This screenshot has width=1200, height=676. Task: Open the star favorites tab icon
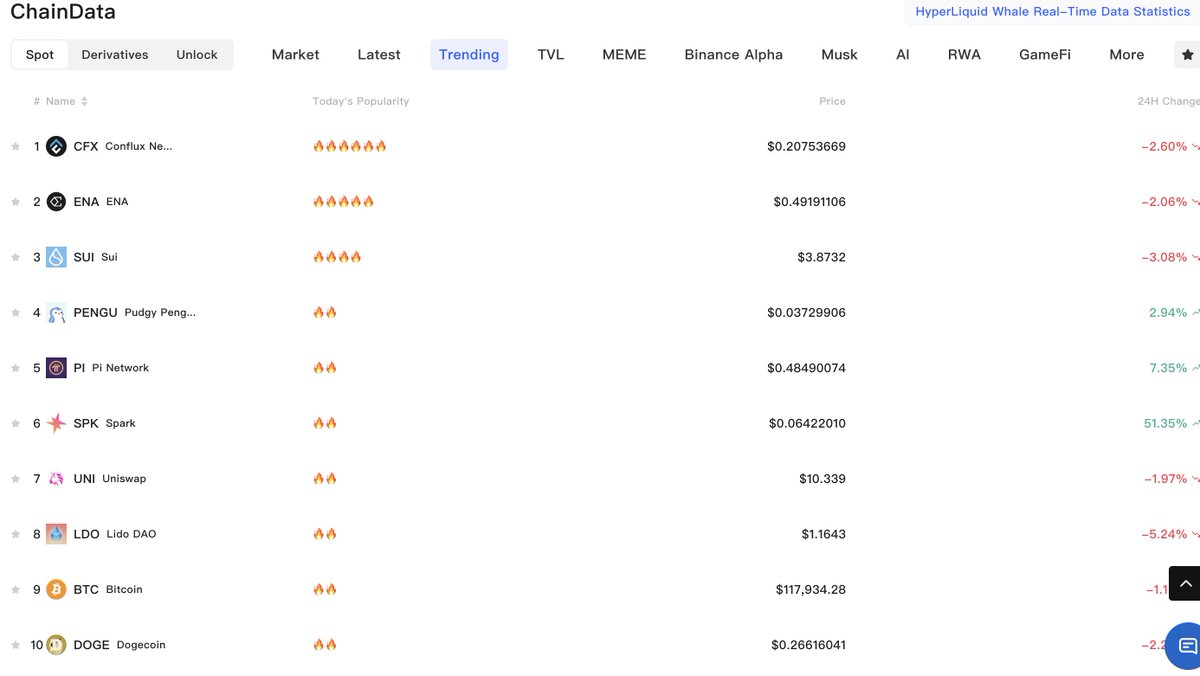[x=1187, y=55]
